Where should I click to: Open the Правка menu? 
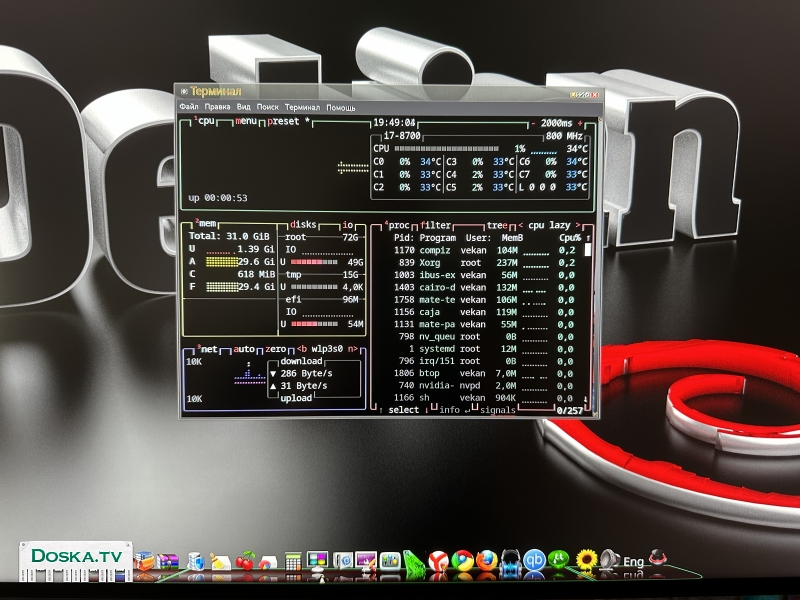(217, 107)
